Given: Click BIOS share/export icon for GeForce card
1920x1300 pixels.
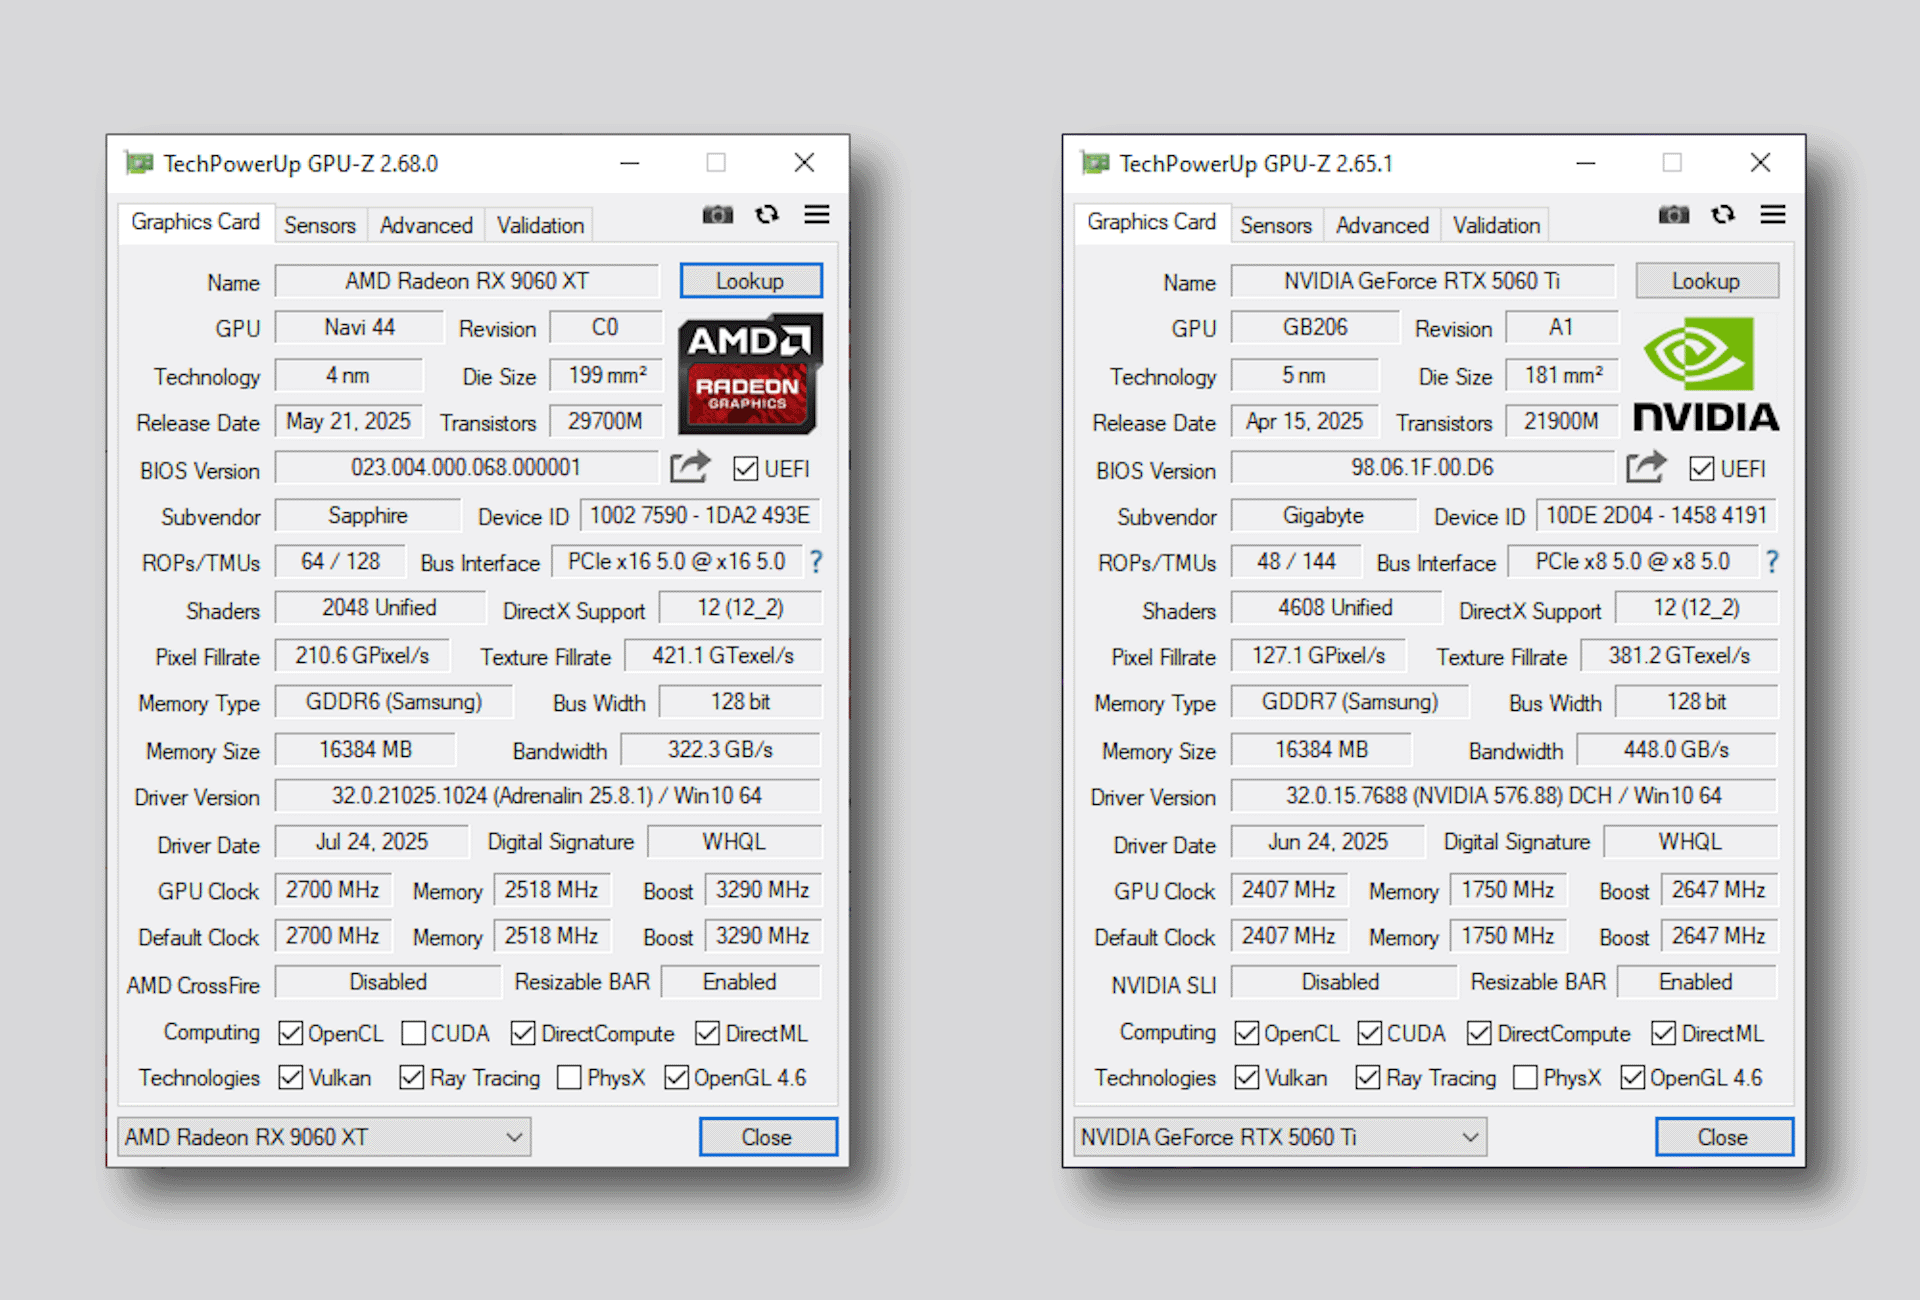Looking at the screenshot, I should coord(1646,467).
